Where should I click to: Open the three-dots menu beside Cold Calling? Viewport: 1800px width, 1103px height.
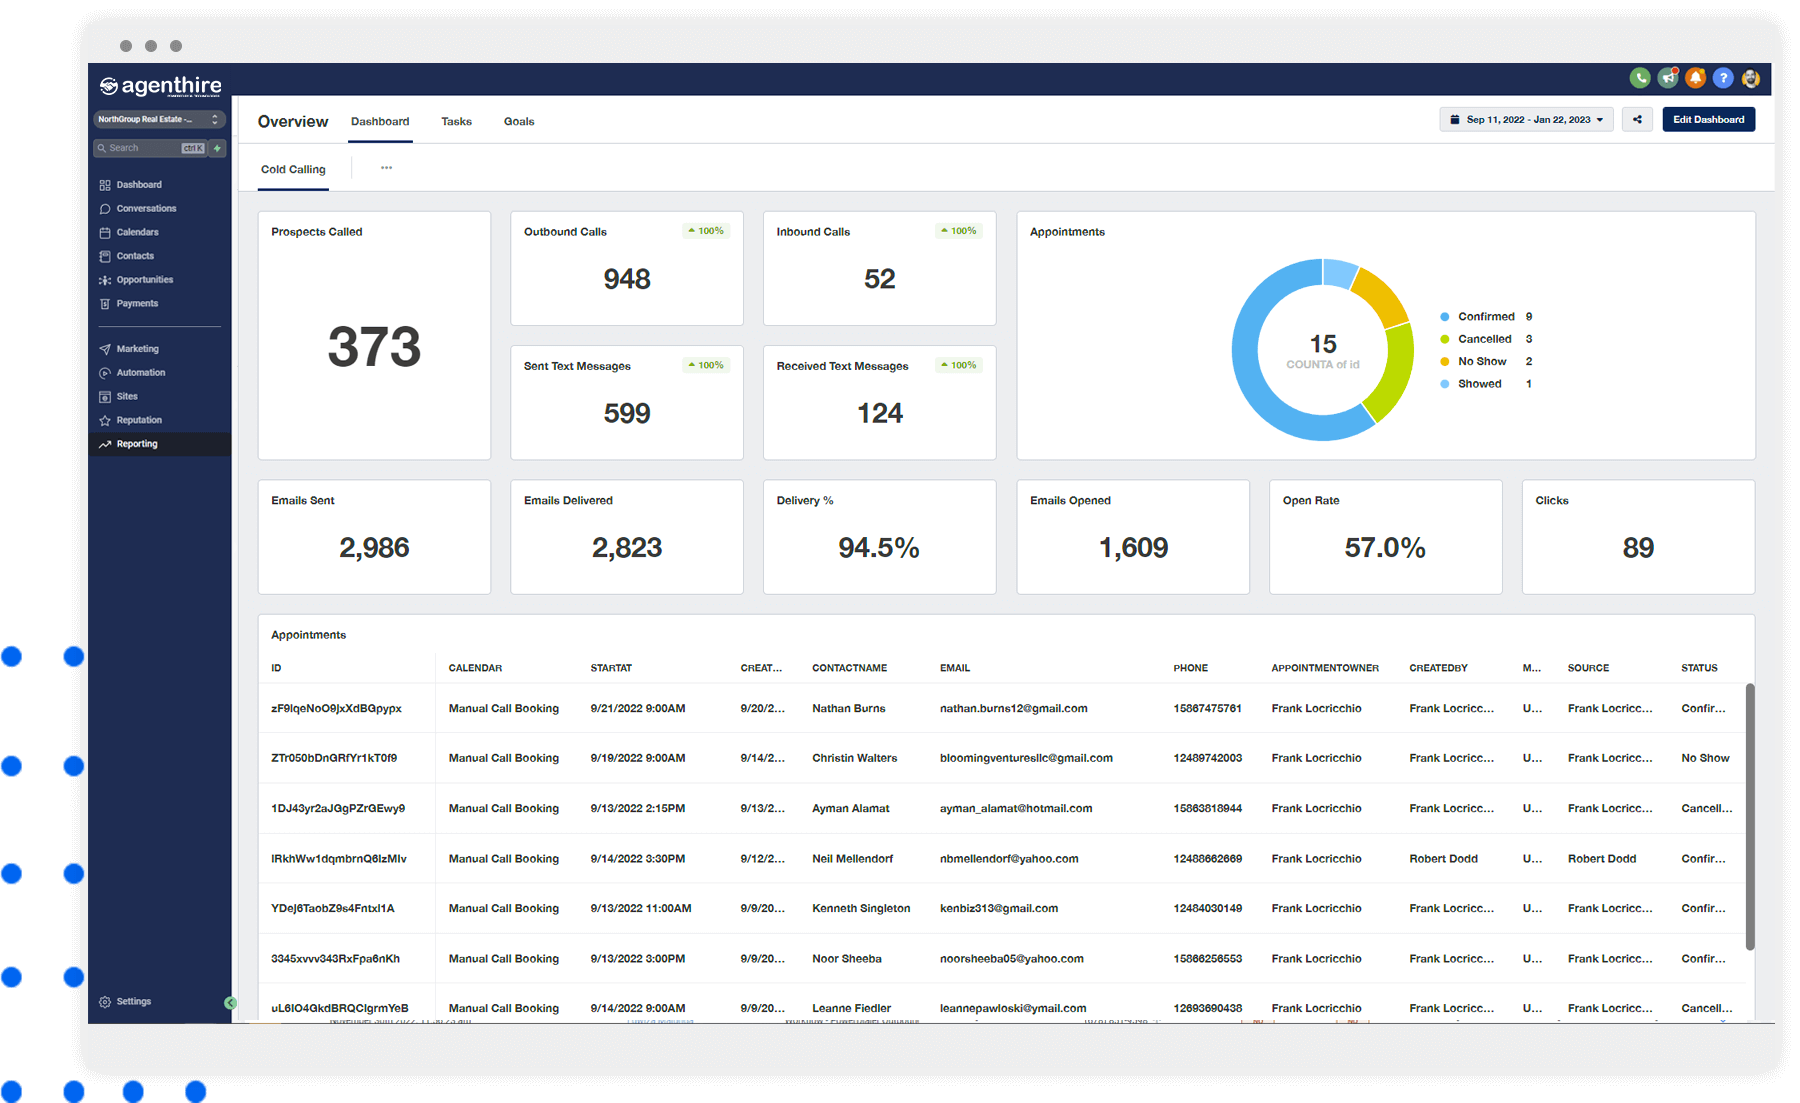(386, 168)
